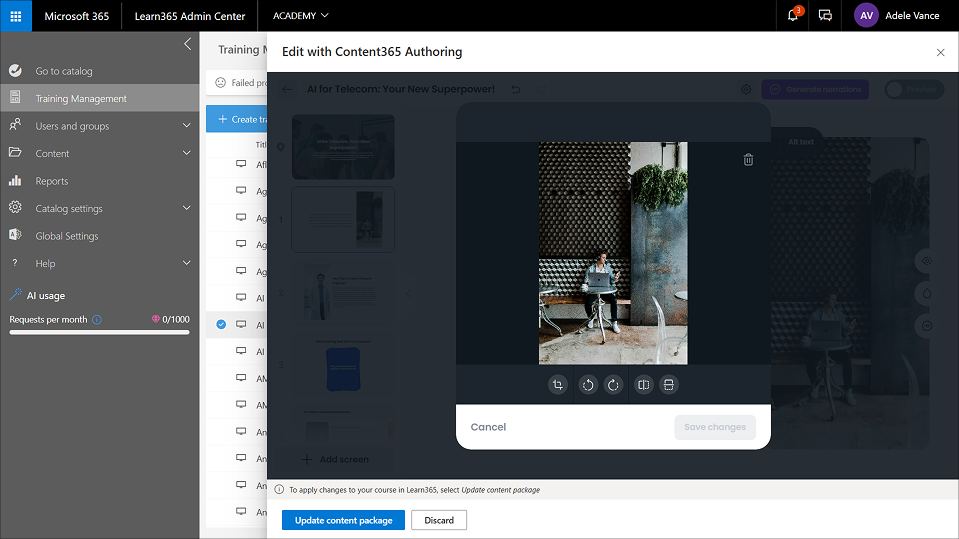Go to Global Settings
959x539 pixels.
tap(67, 236)
